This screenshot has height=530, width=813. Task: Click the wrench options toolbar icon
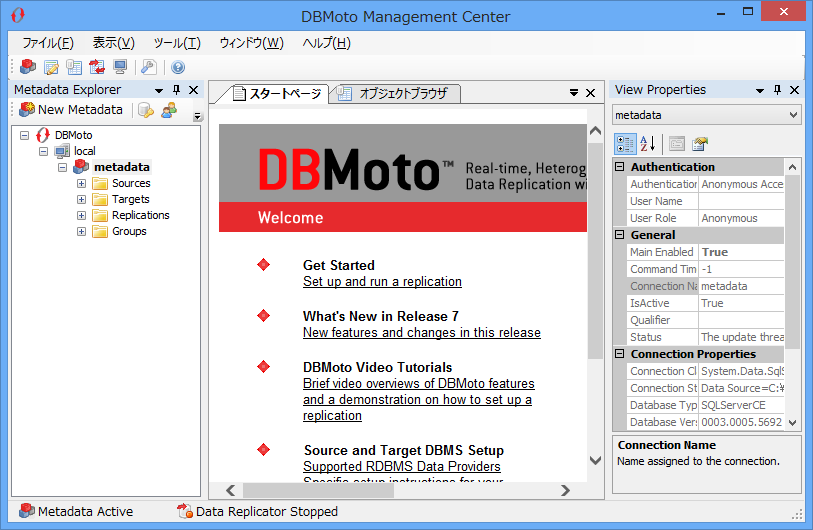tap(149, 67)
